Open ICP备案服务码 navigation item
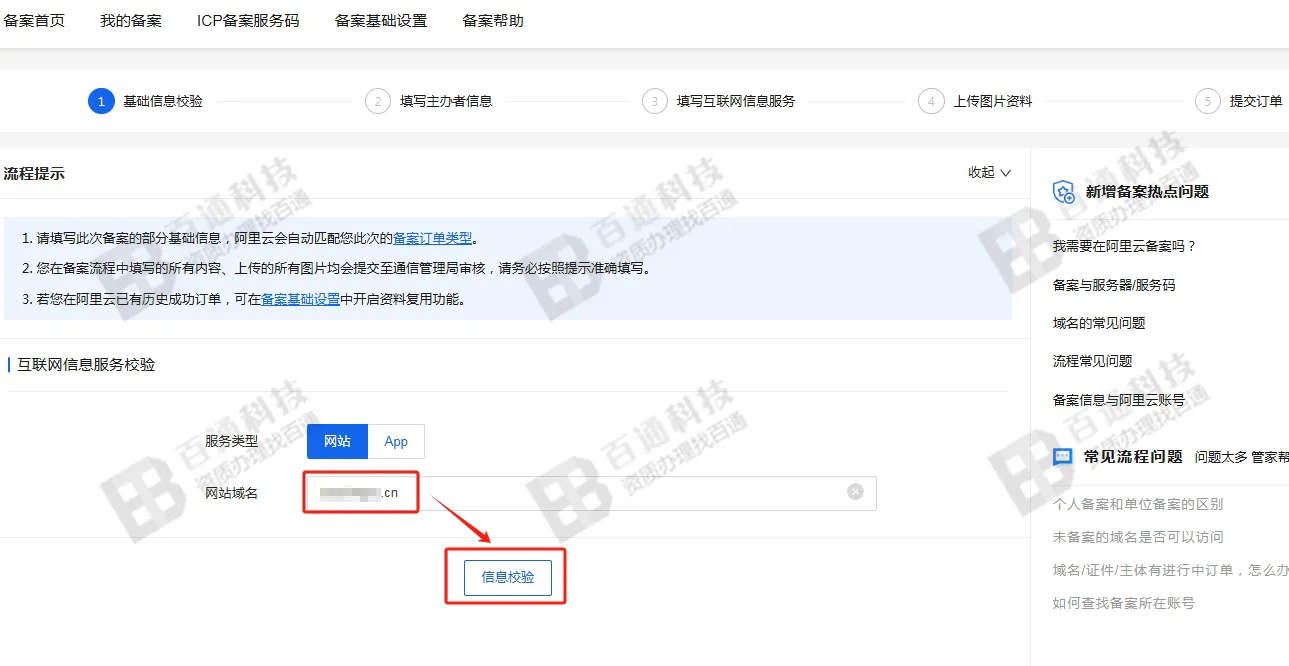Screen dimensions: 1289x666 click(x=248, y=21)
